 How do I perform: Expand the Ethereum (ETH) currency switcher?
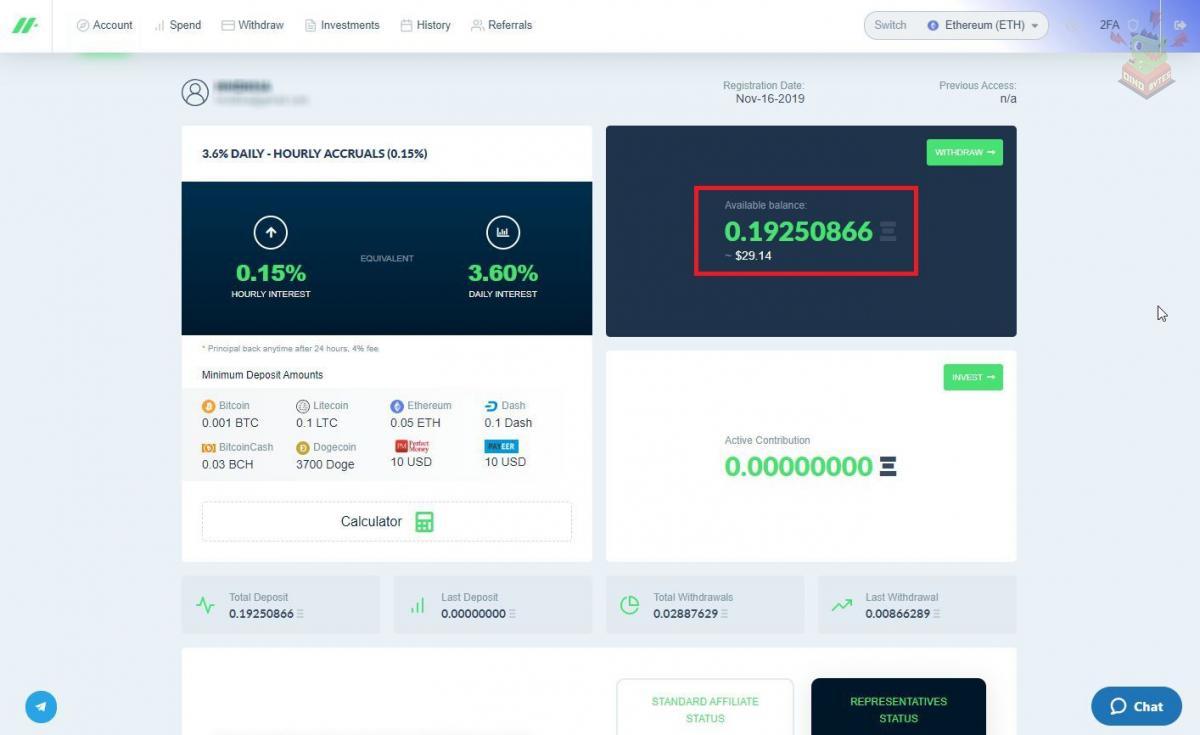[984, 25]
